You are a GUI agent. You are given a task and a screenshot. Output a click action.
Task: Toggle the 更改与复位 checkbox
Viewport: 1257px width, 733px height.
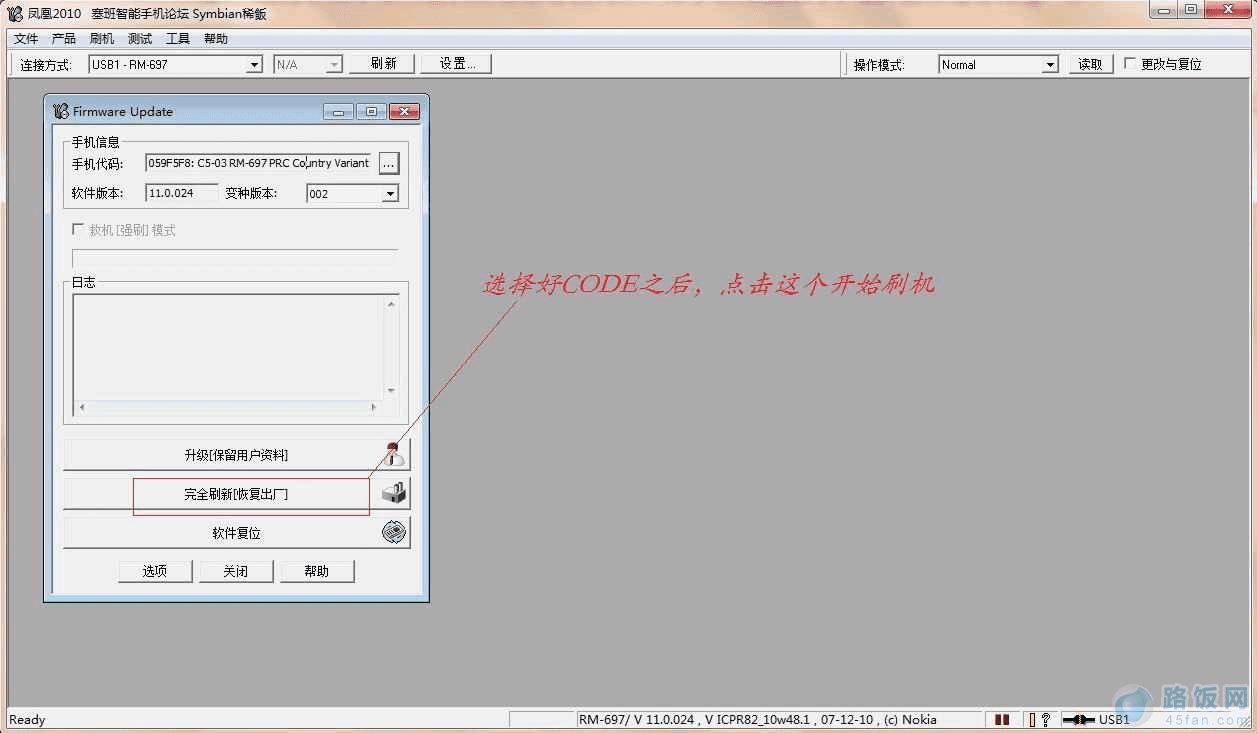point(1130,63)
